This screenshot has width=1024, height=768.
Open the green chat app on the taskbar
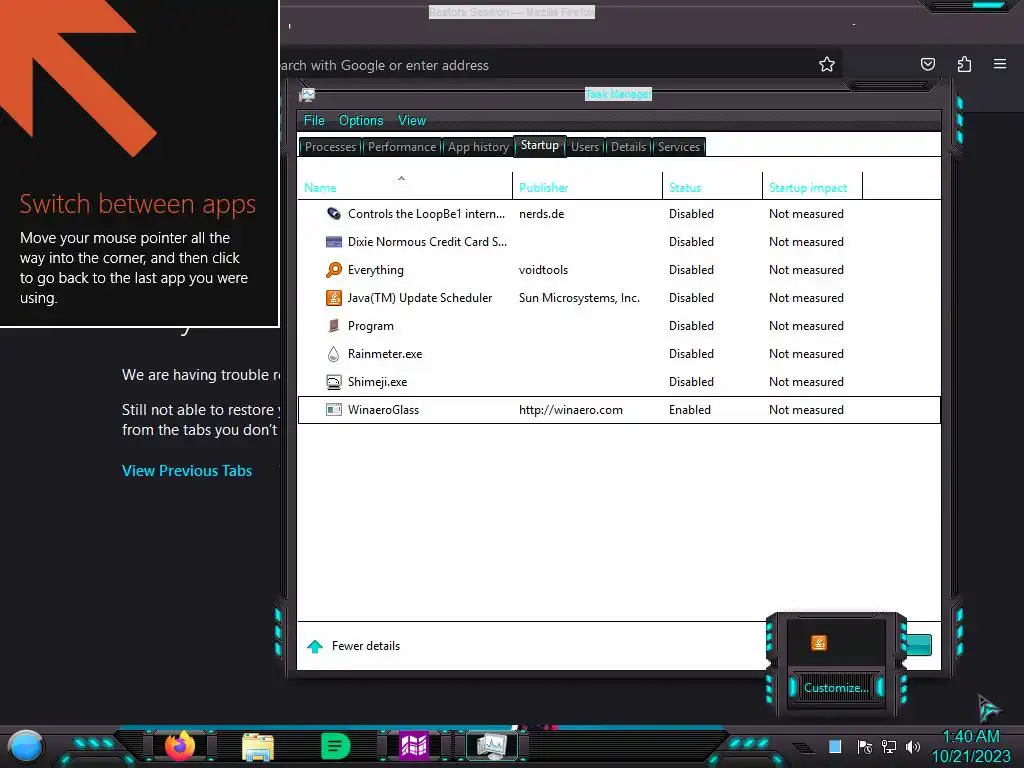coord(336,746)
